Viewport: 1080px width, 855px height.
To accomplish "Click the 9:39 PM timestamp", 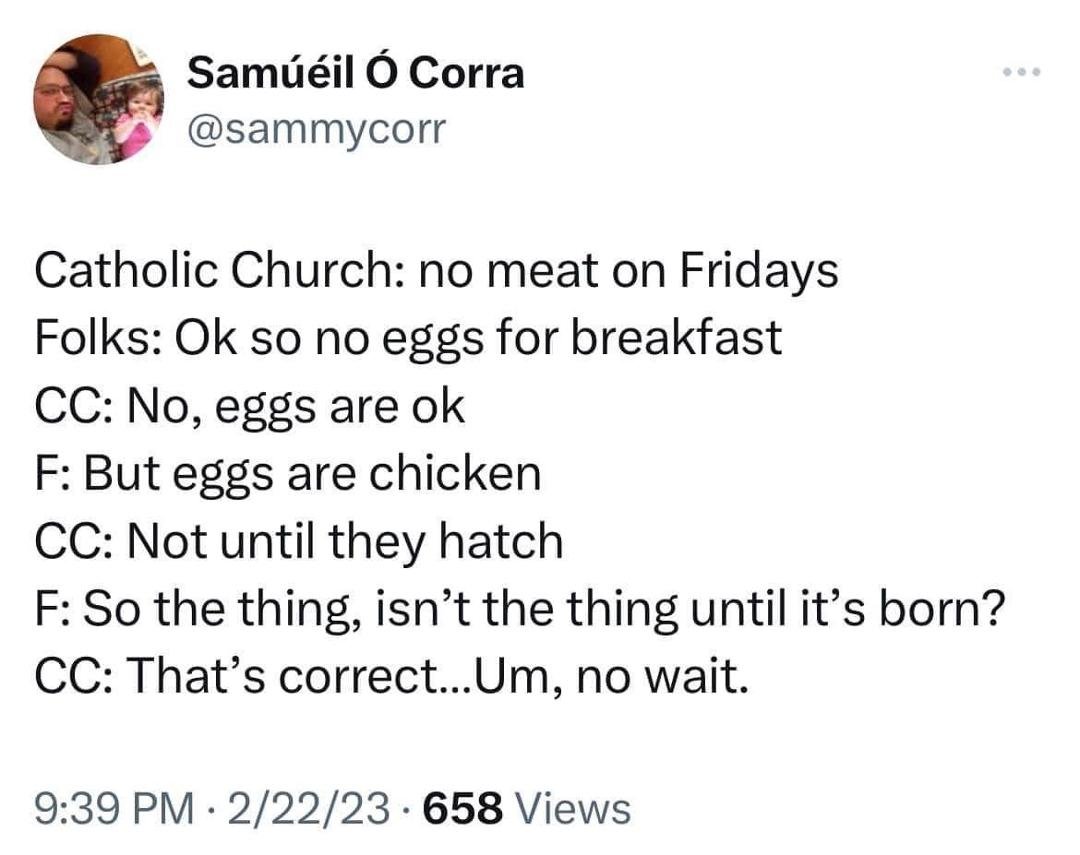I will (x=115, y=809).
